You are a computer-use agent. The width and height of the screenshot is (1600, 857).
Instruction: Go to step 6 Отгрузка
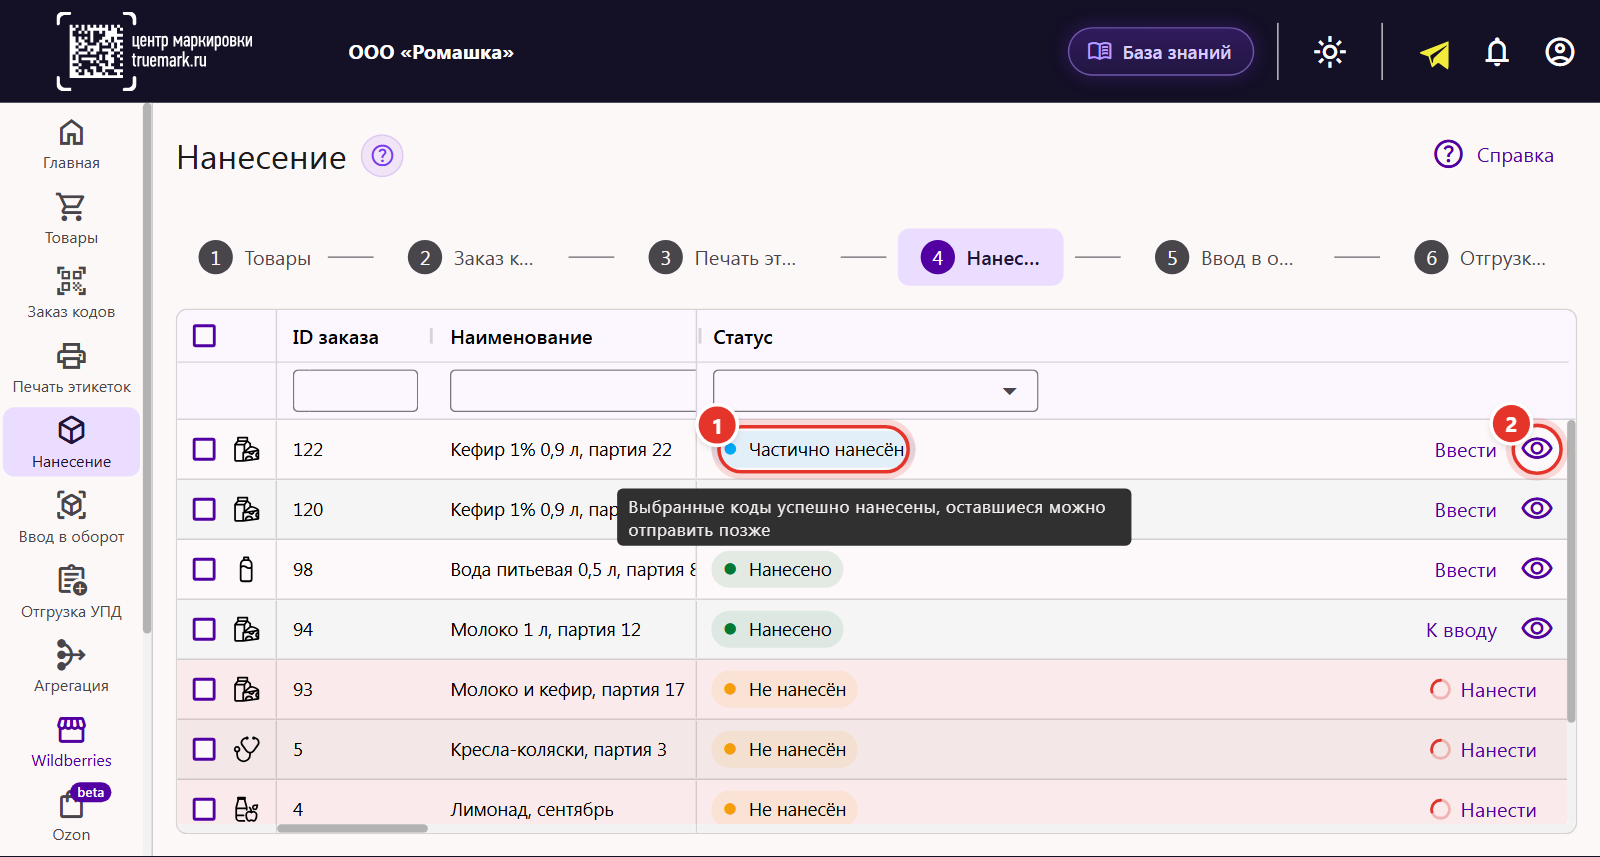(x=1481, y=258)
